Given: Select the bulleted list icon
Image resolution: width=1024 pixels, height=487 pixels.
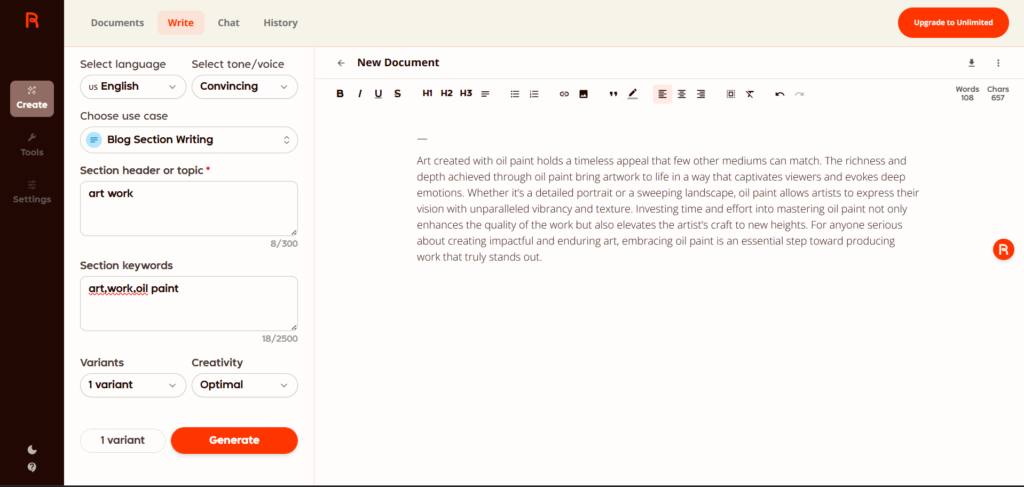Looking at the screenshot, I should click(515, 94).
